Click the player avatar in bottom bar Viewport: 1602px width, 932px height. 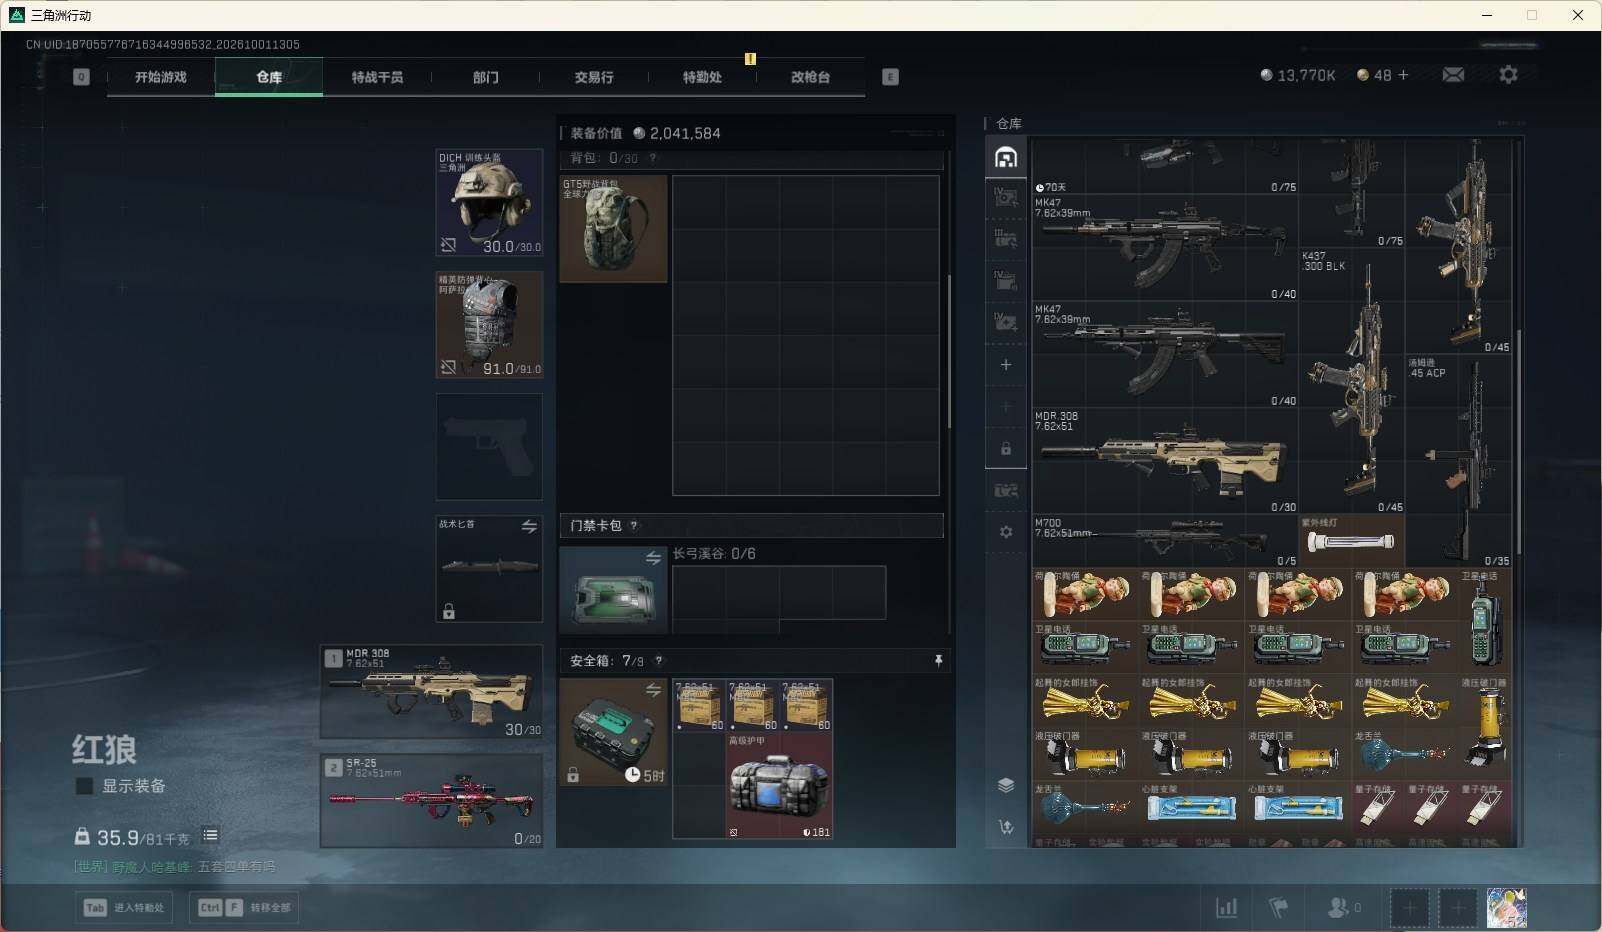(1506, 908)
